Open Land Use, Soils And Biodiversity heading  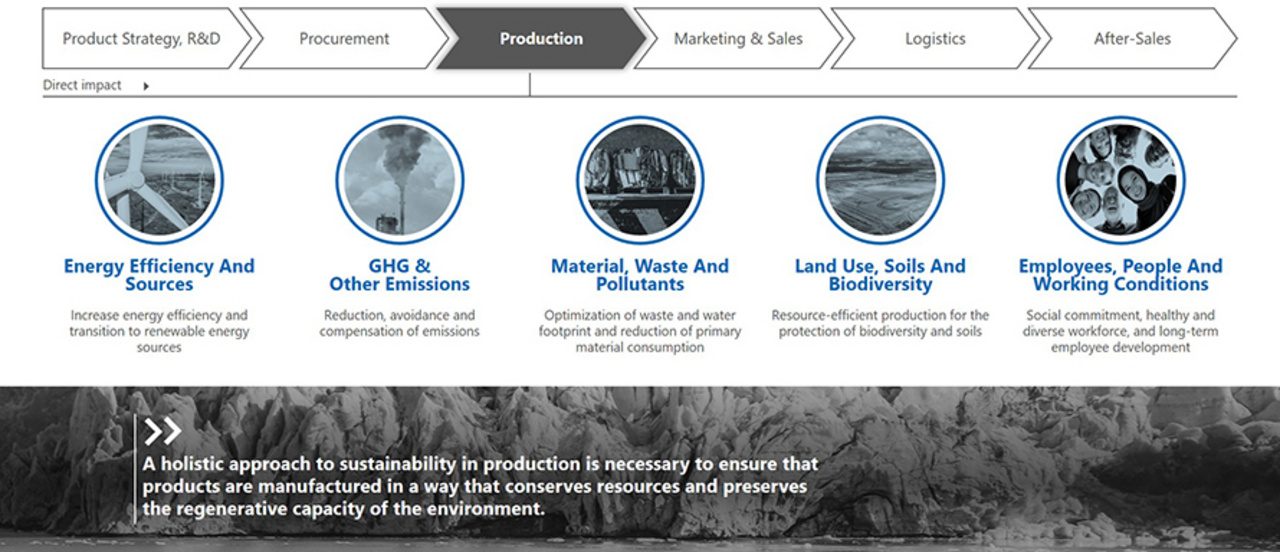click(x=880, y=275)
